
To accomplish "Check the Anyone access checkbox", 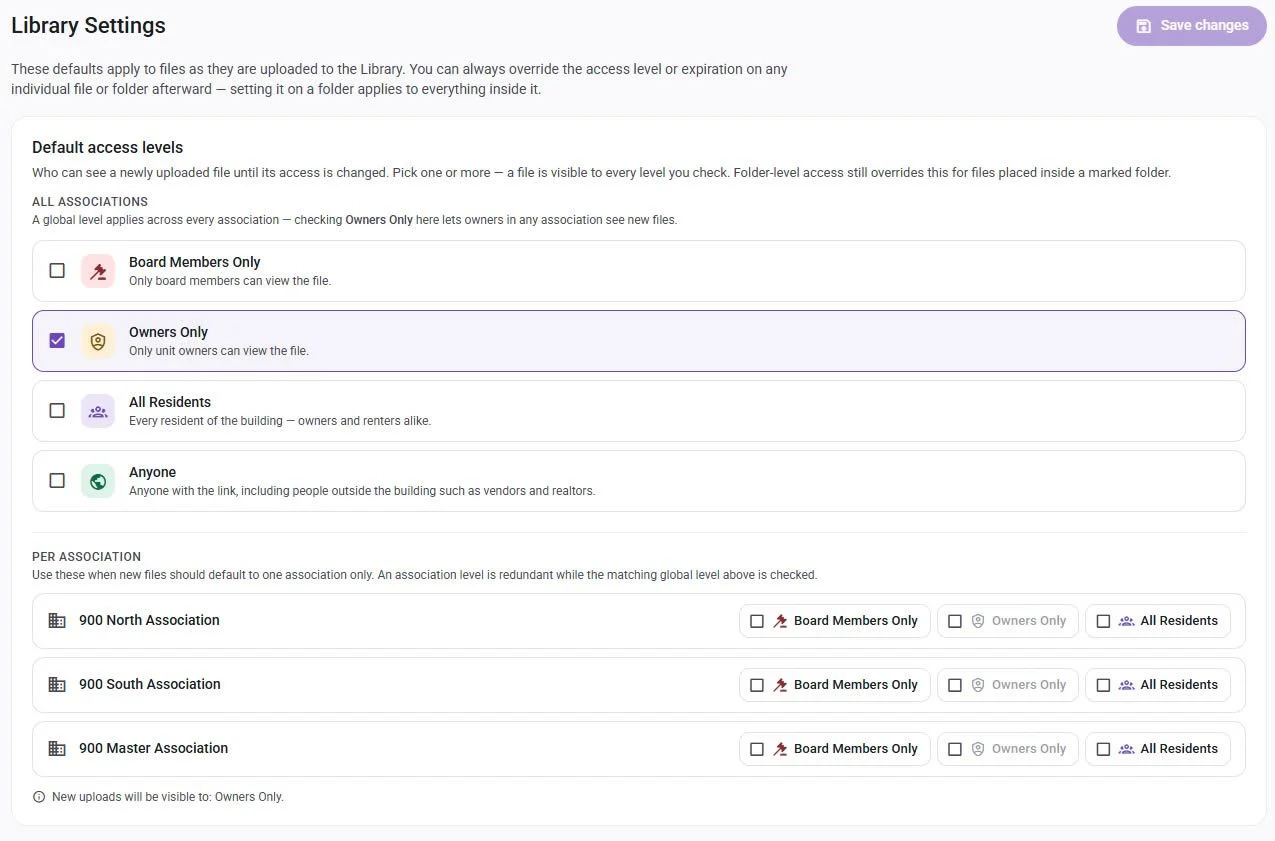I will click(57, 481).
